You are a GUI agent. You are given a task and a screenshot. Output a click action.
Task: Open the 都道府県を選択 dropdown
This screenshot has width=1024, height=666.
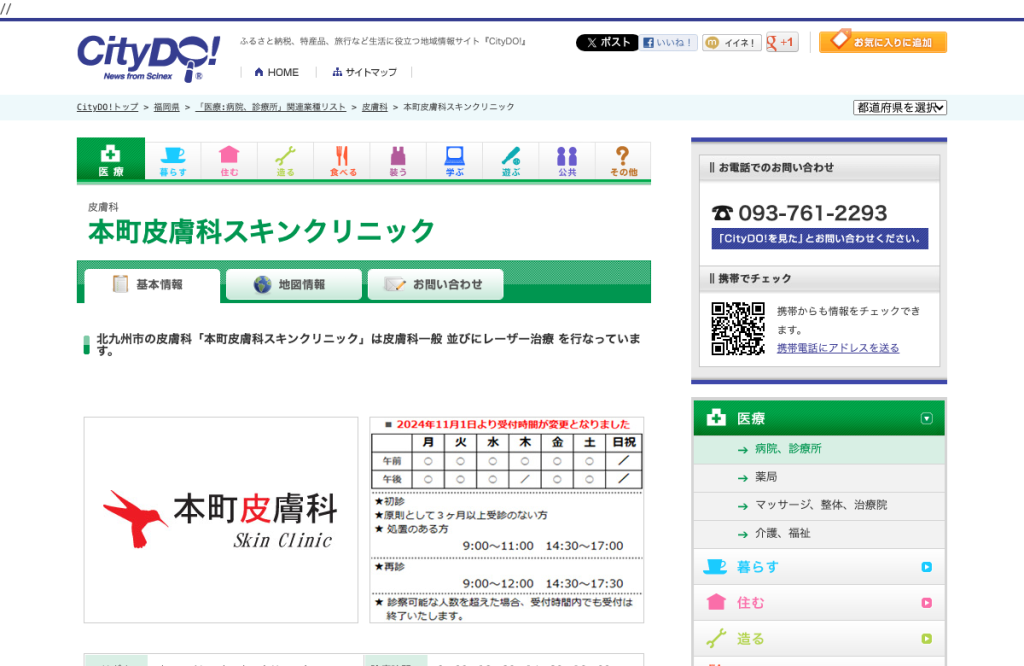click(x=899, y=107)
